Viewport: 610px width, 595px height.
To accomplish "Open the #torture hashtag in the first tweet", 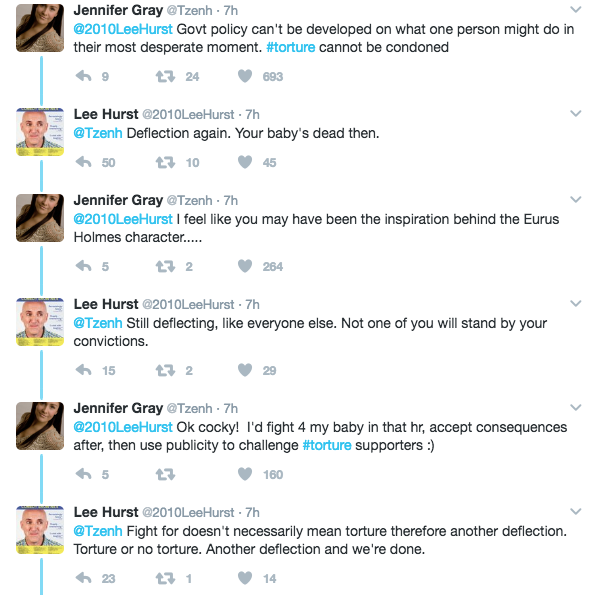I will [291, 47].
